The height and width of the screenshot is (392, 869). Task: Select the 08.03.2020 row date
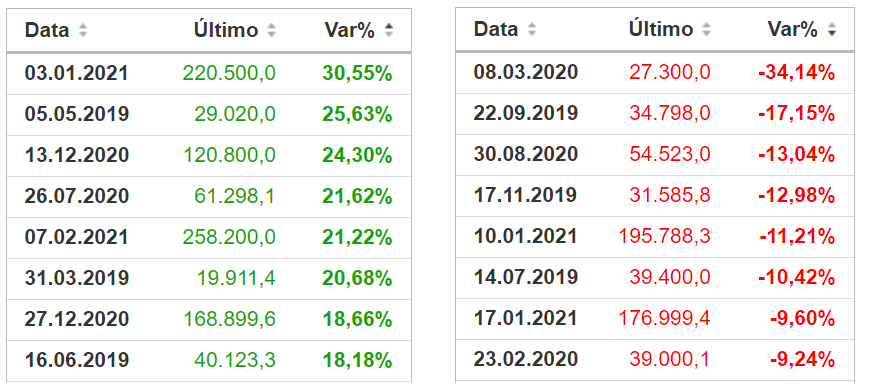pos(525,72)
